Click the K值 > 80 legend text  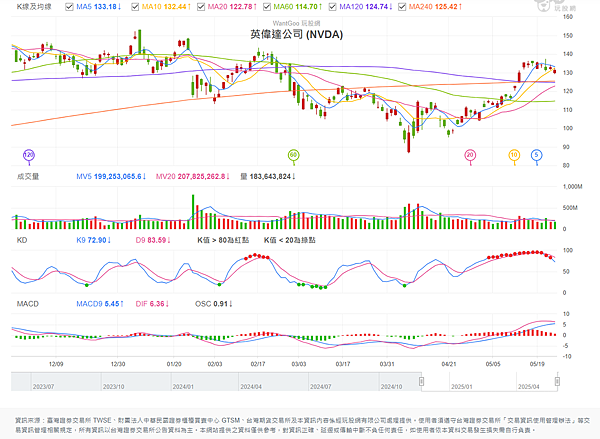223,240
